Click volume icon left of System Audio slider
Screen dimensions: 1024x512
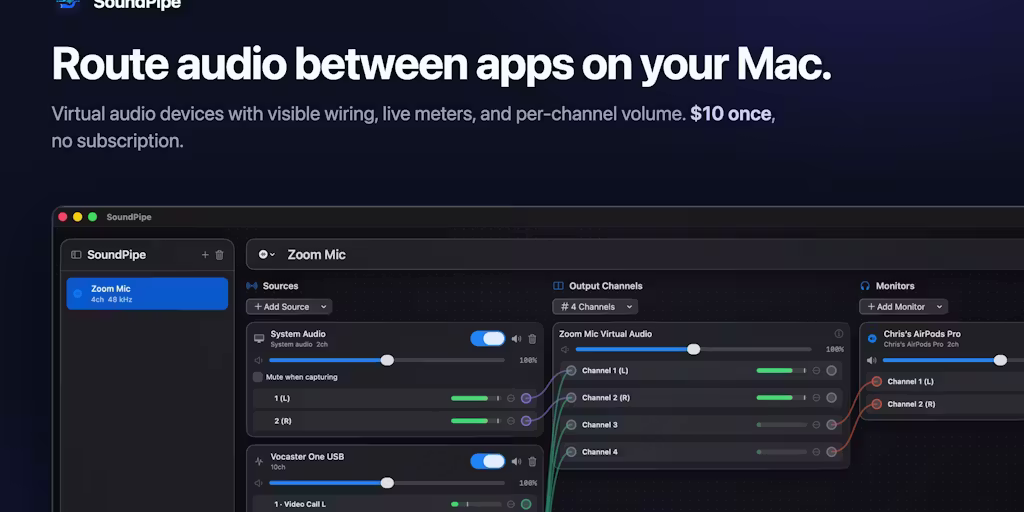click(259, 360)
